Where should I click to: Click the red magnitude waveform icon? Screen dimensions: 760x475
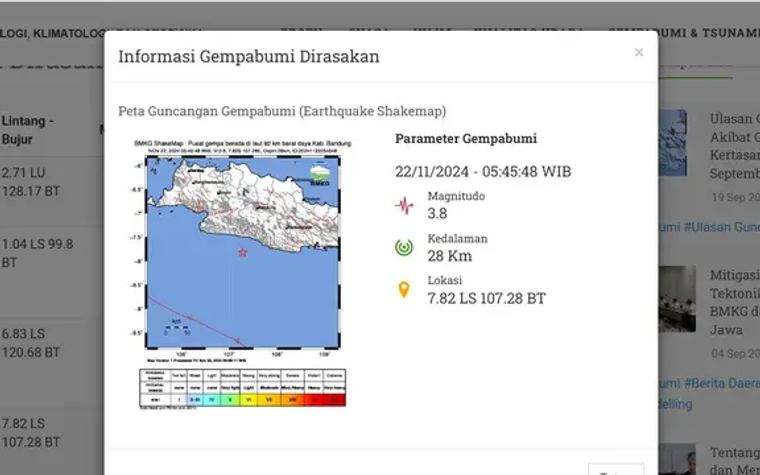(404, 206)
